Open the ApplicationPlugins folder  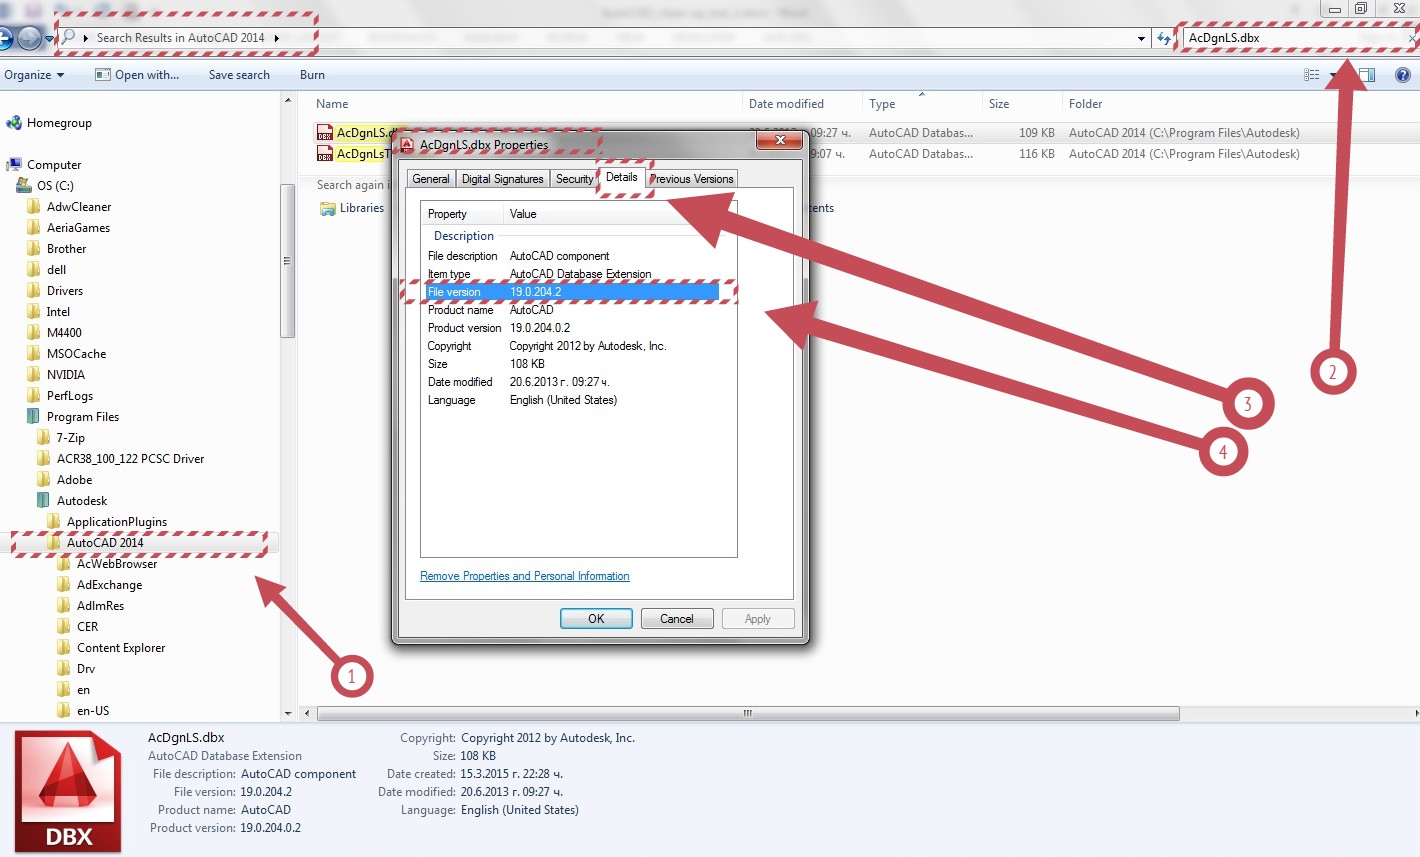pyautogui.click(x=107, y=522)
